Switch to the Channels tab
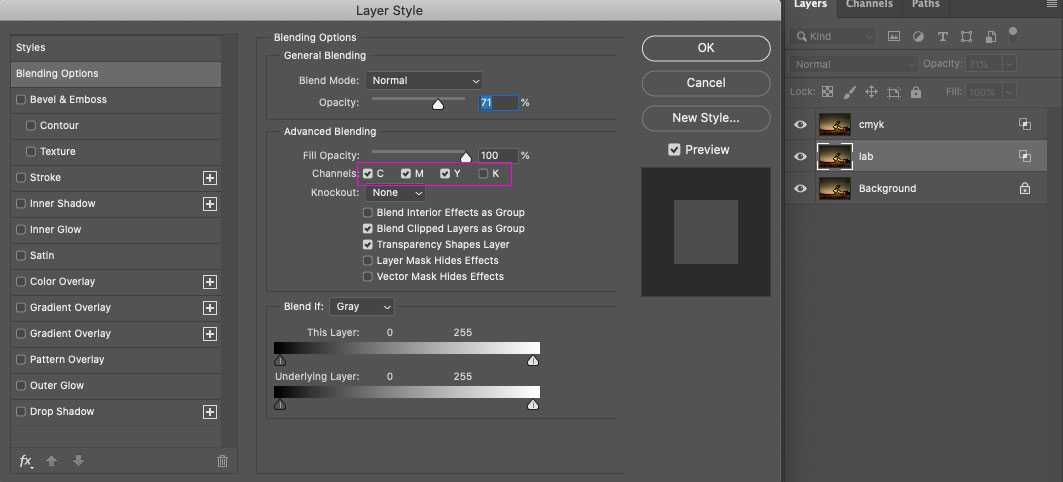The image size is (1063, 482). pyautogui.click(x=869, y=5)
